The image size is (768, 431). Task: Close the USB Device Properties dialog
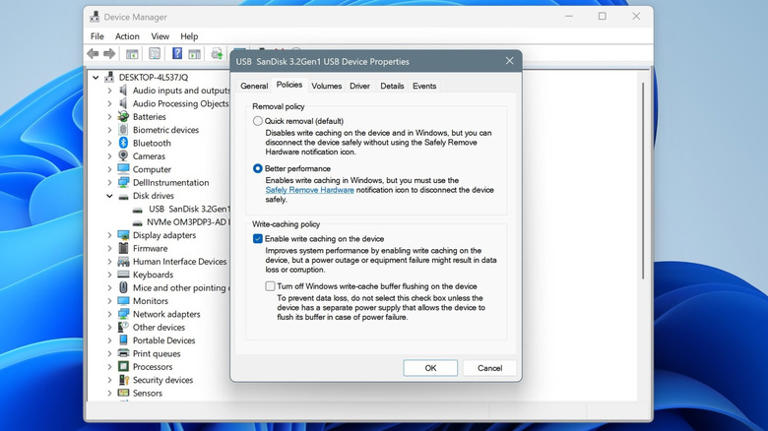click(509, 61)
